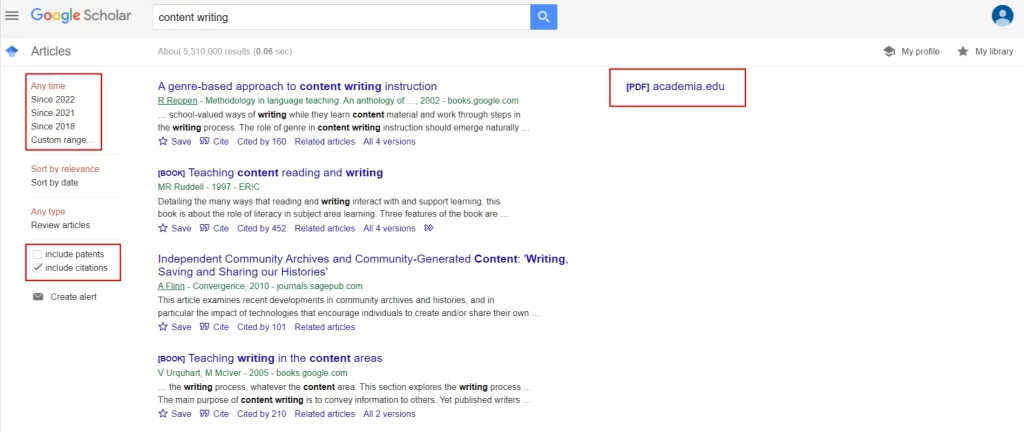Open Related articles for A Flinn result
This screenshot has height=432, width=1024.
tap(325, 327)
